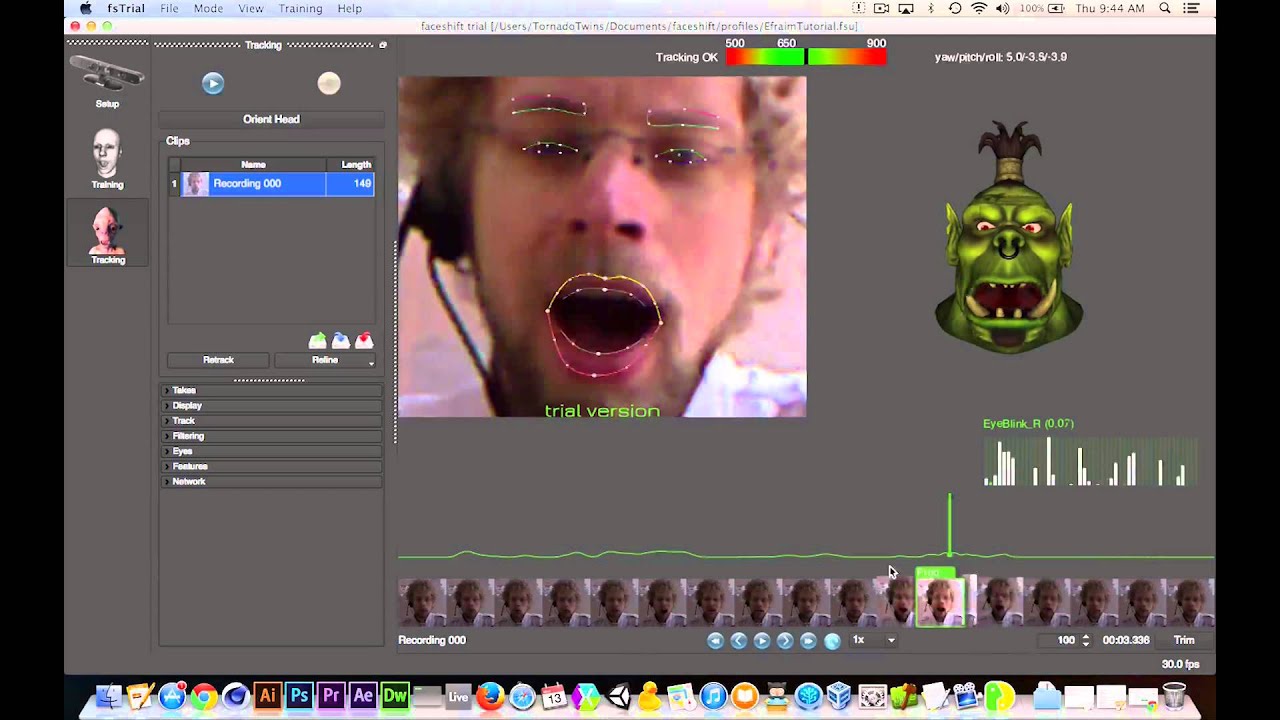1280x720 pixels.
Task: Open Adobe Premiere Pro from the dock
Action: (331, 696)
